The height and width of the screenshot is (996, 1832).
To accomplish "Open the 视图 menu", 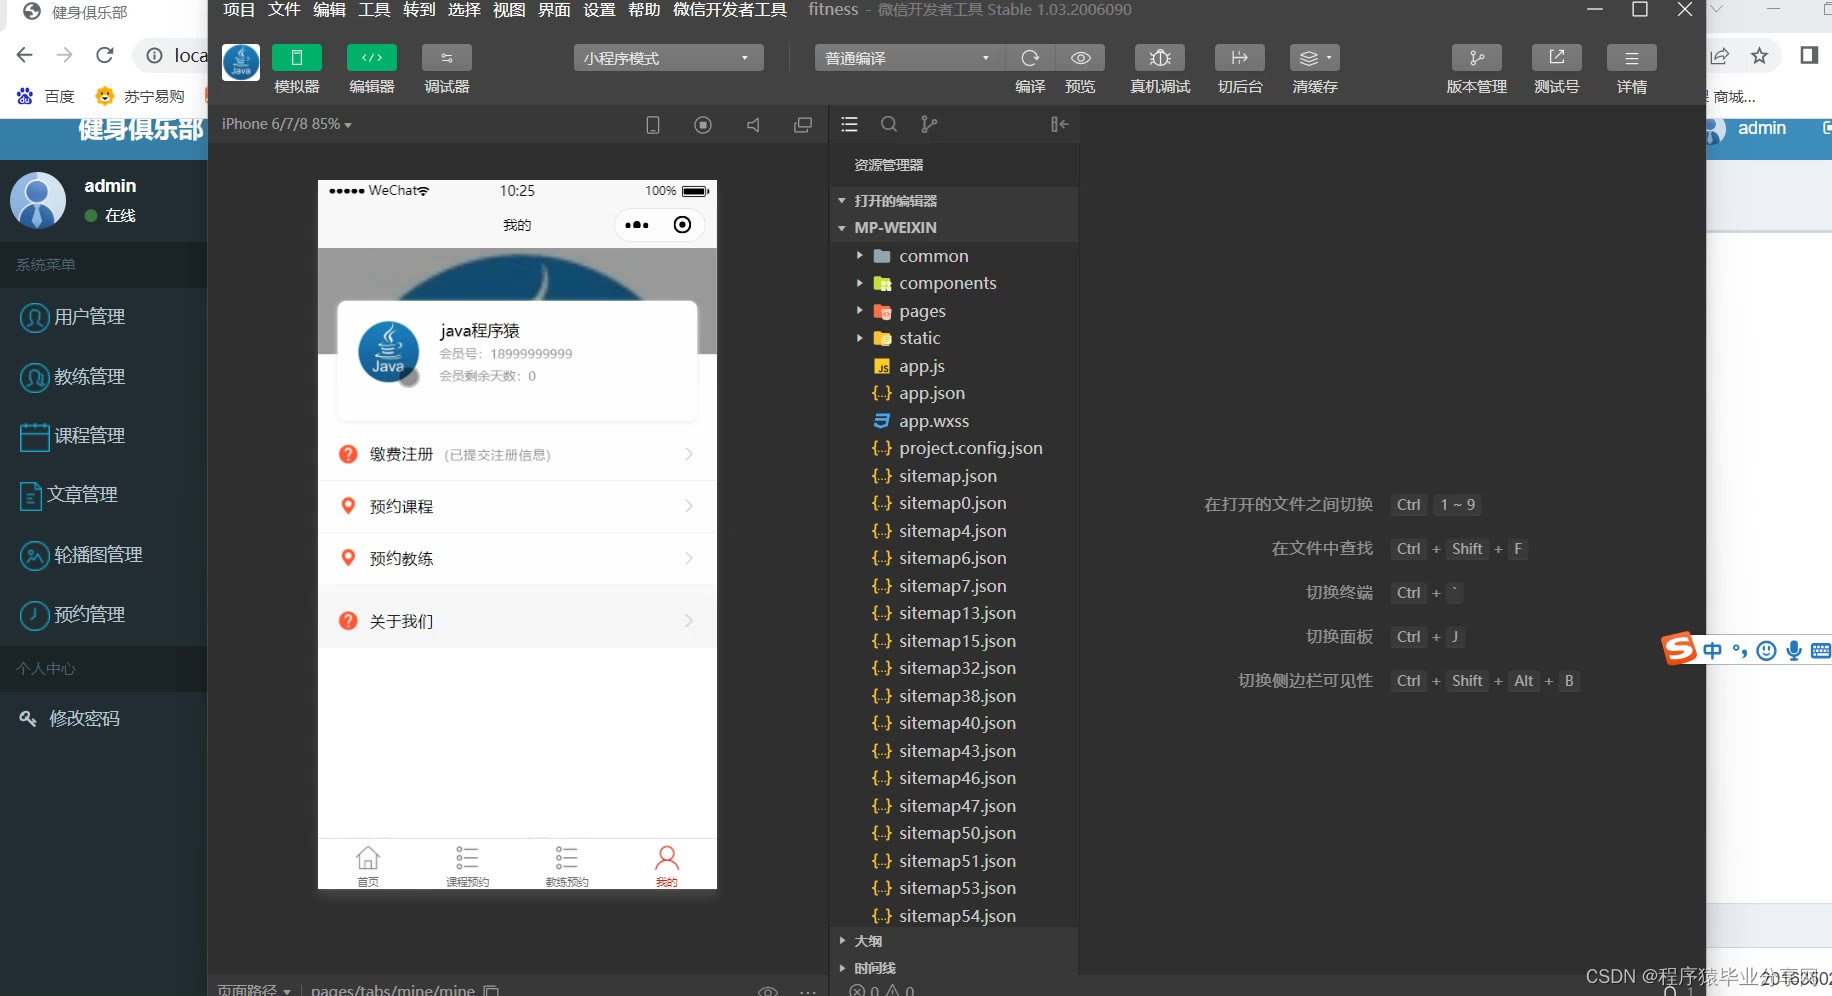I will [x=509, y=10].
